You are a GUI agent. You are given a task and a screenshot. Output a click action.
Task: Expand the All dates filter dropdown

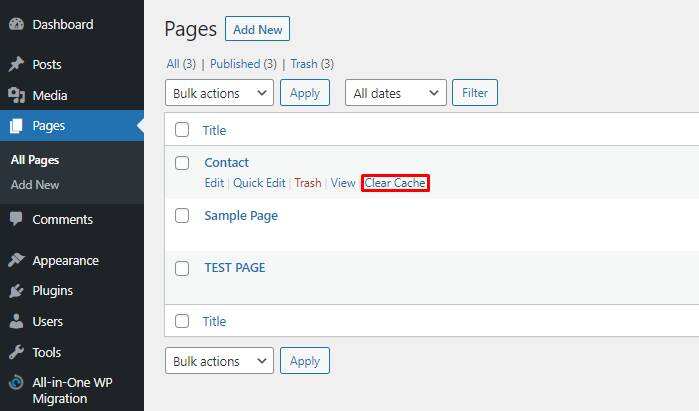395,93
